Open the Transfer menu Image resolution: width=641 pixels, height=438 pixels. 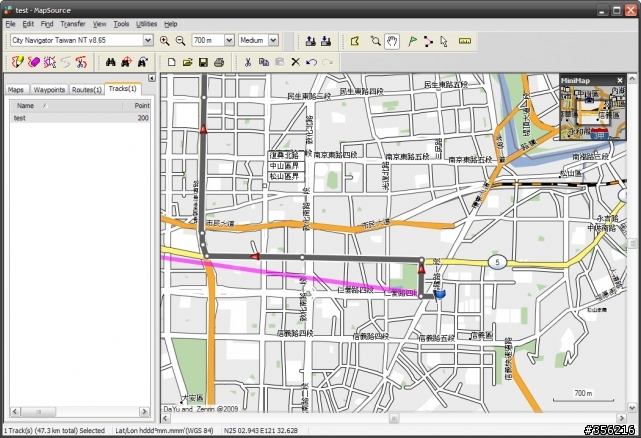(72, 23)
